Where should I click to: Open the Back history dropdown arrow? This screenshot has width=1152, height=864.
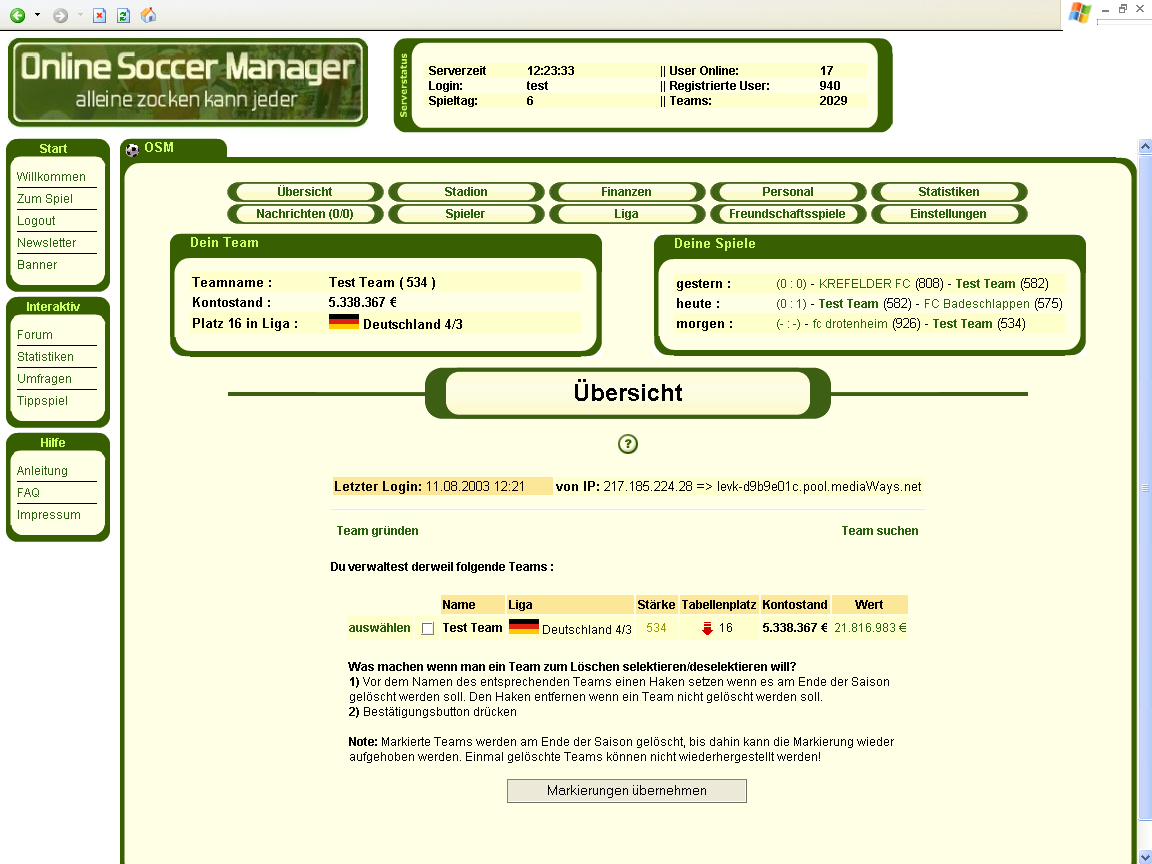point(37,15)
